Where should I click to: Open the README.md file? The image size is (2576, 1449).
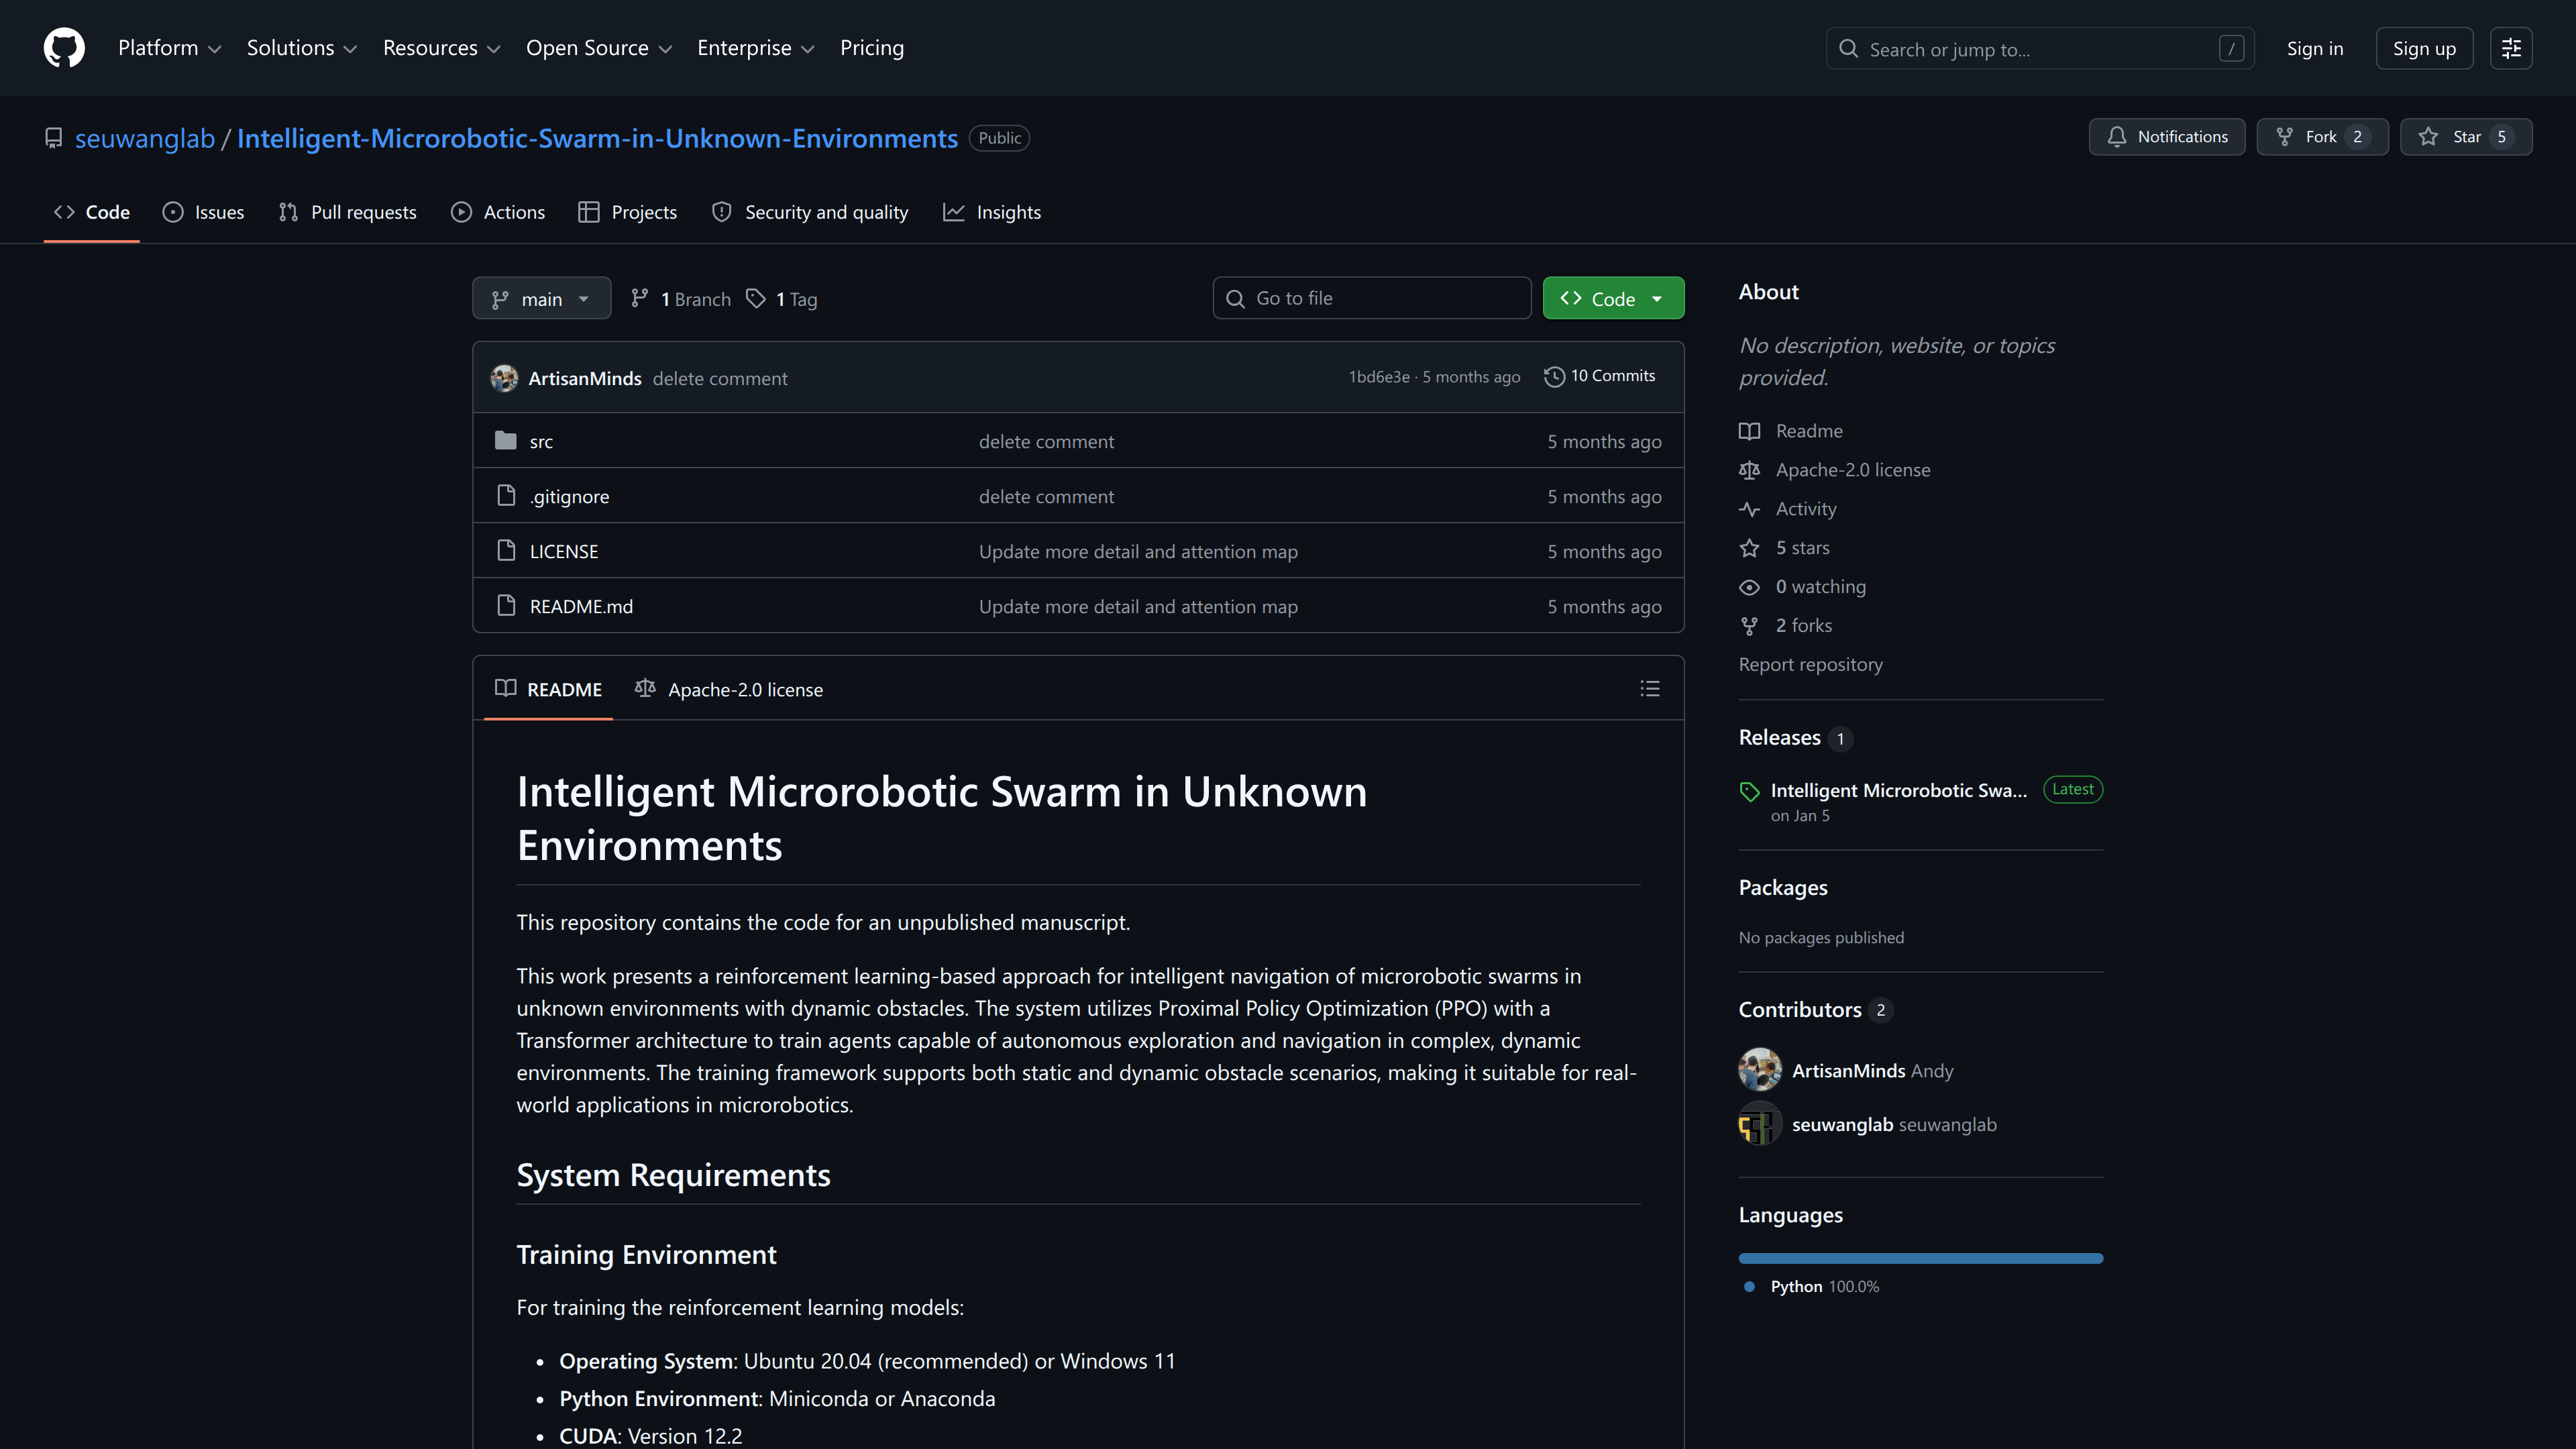[x=581, y=606]
